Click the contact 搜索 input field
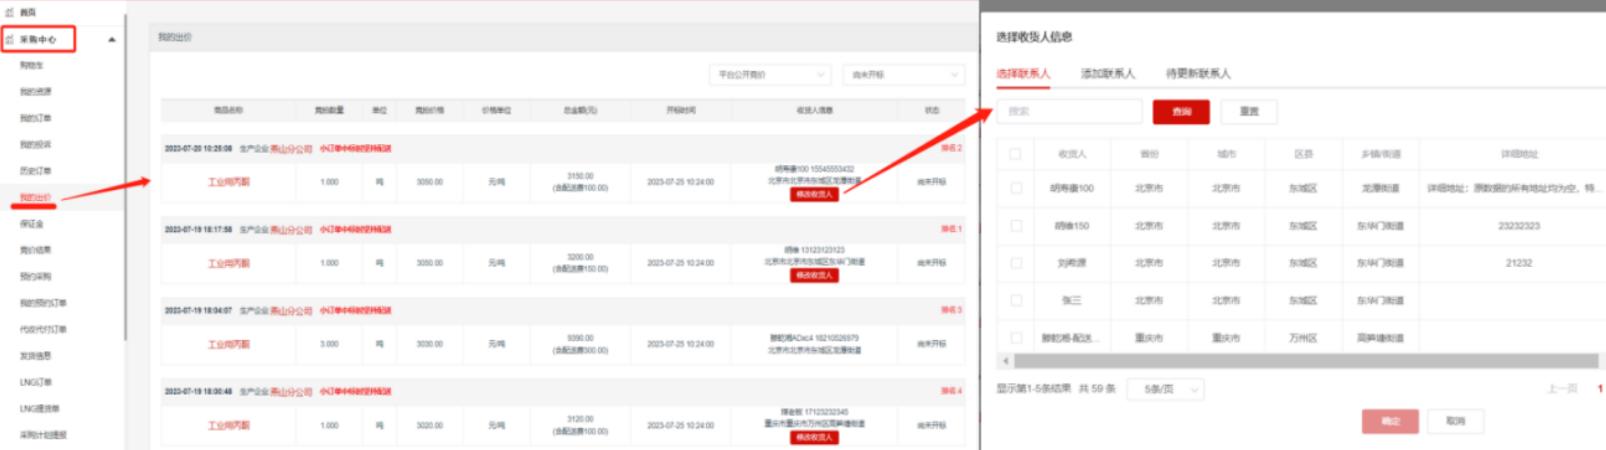The image size is (1606, 450). click(1068, 111)
